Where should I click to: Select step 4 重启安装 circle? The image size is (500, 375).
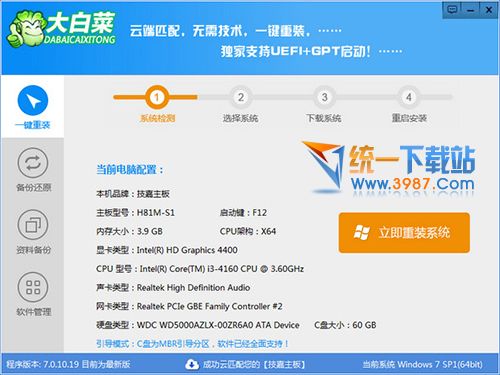[409, 97]
